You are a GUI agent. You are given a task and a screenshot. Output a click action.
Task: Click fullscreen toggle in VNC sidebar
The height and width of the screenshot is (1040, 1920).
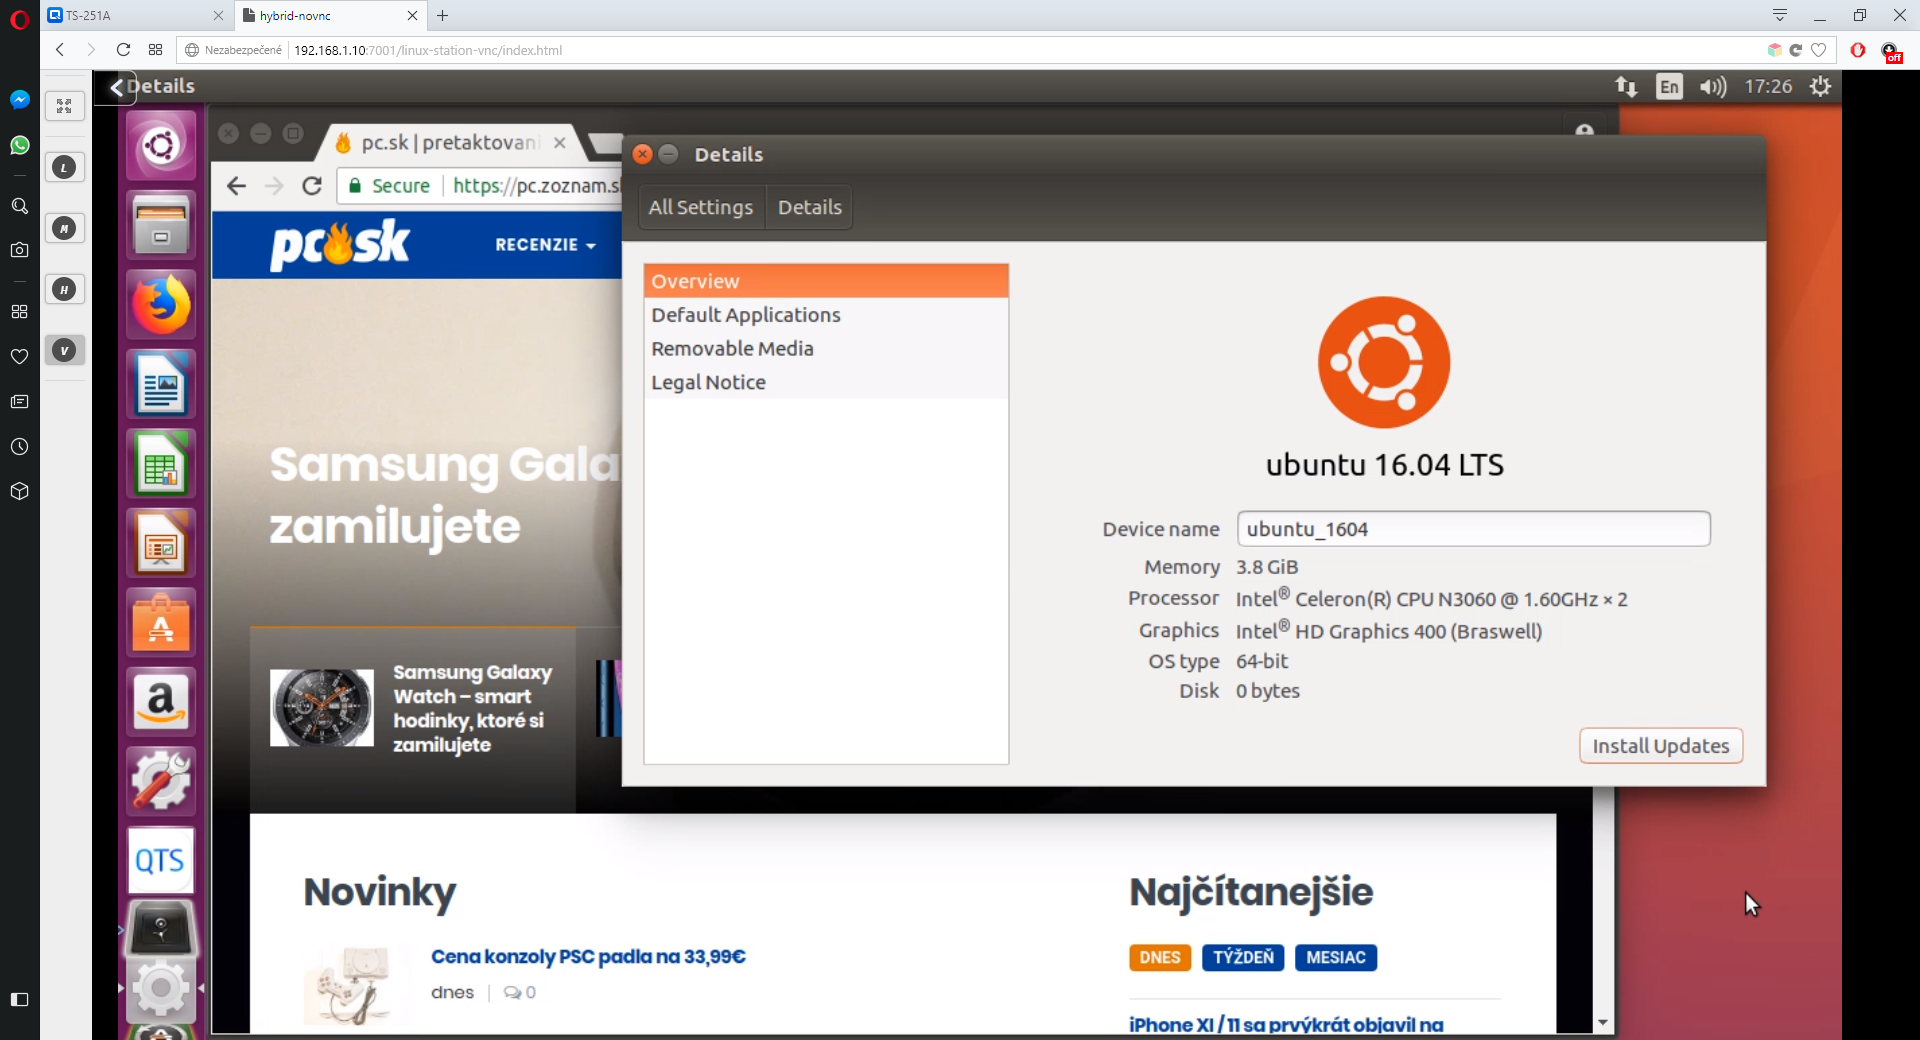click(64, 106)
